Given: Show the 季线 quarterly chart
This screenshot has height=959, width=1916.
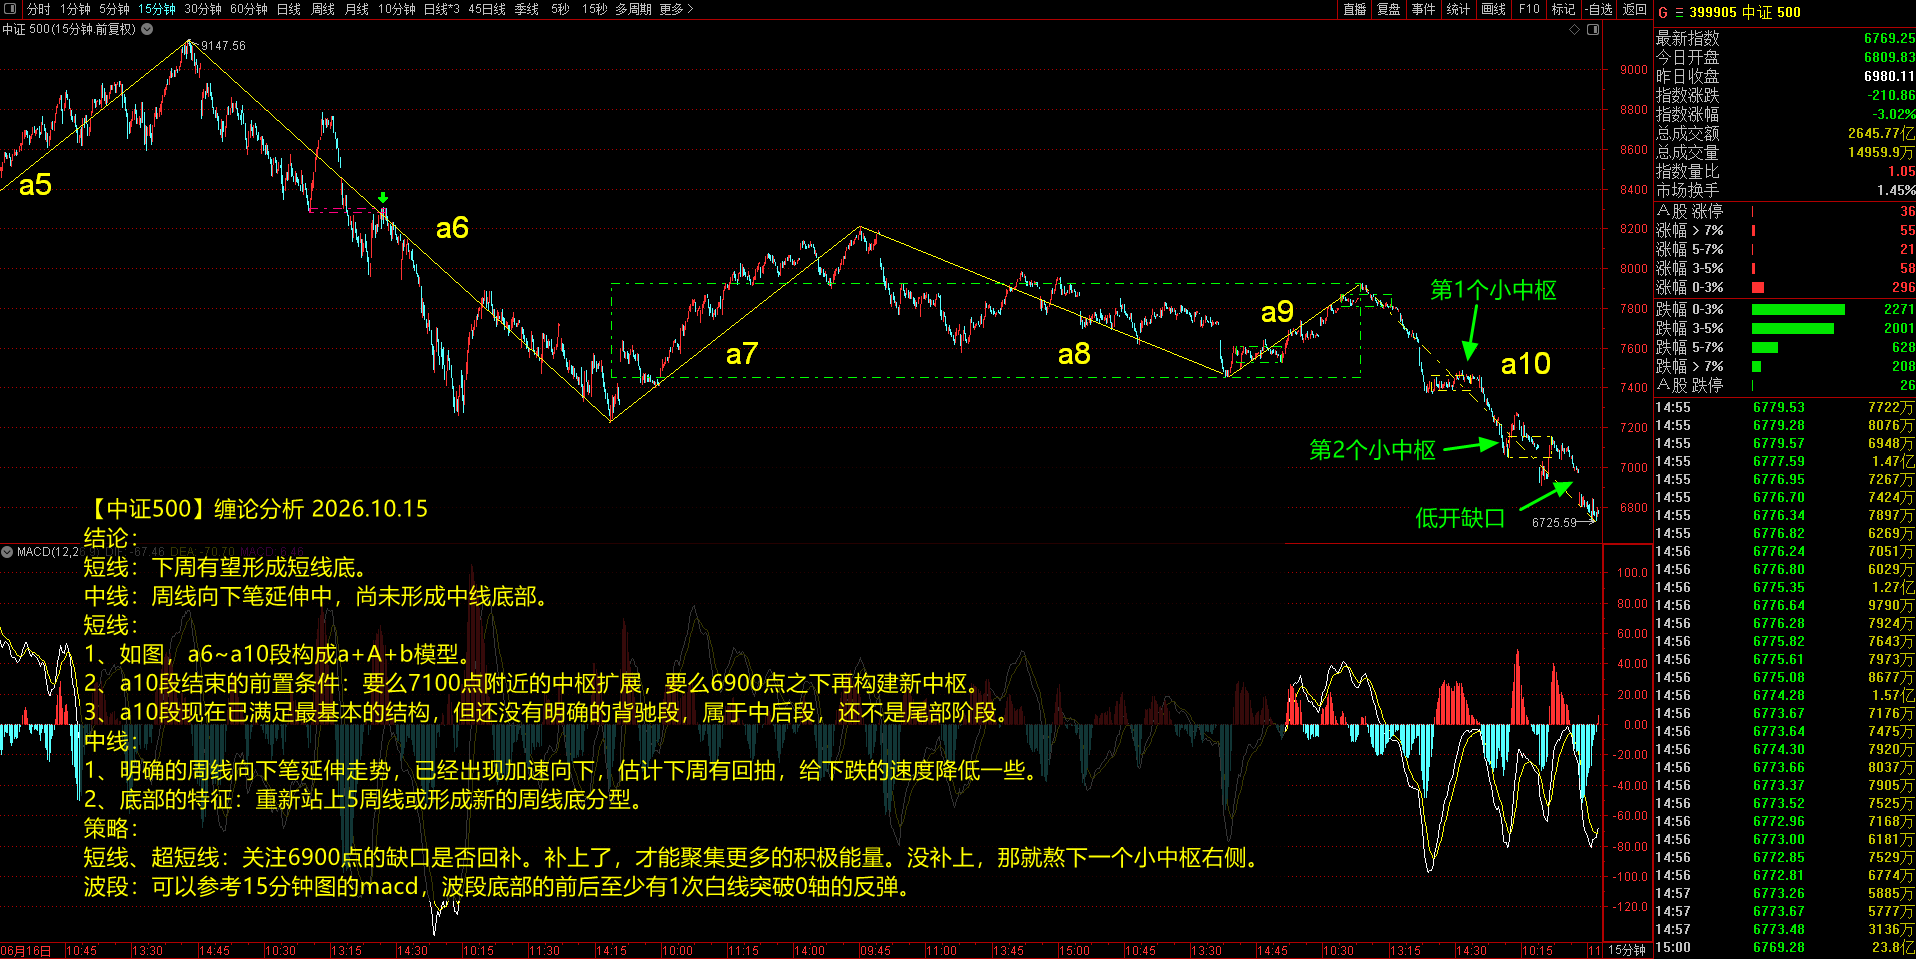Looking at the screenshot, I should (527, 9).
